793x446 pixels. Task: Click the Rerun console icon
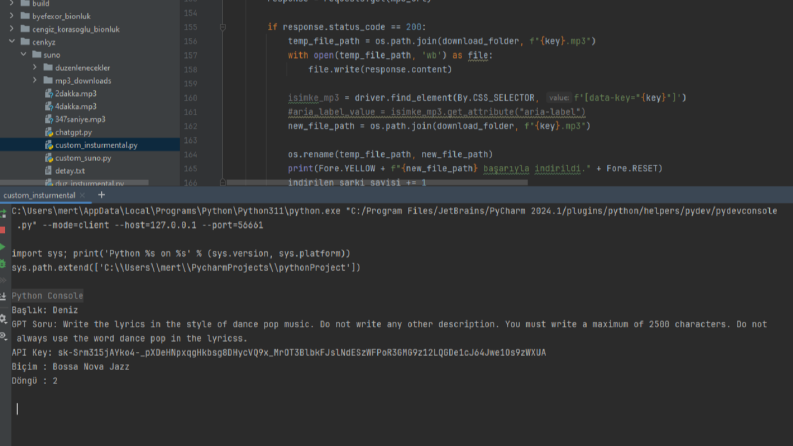tap(3, 214)
